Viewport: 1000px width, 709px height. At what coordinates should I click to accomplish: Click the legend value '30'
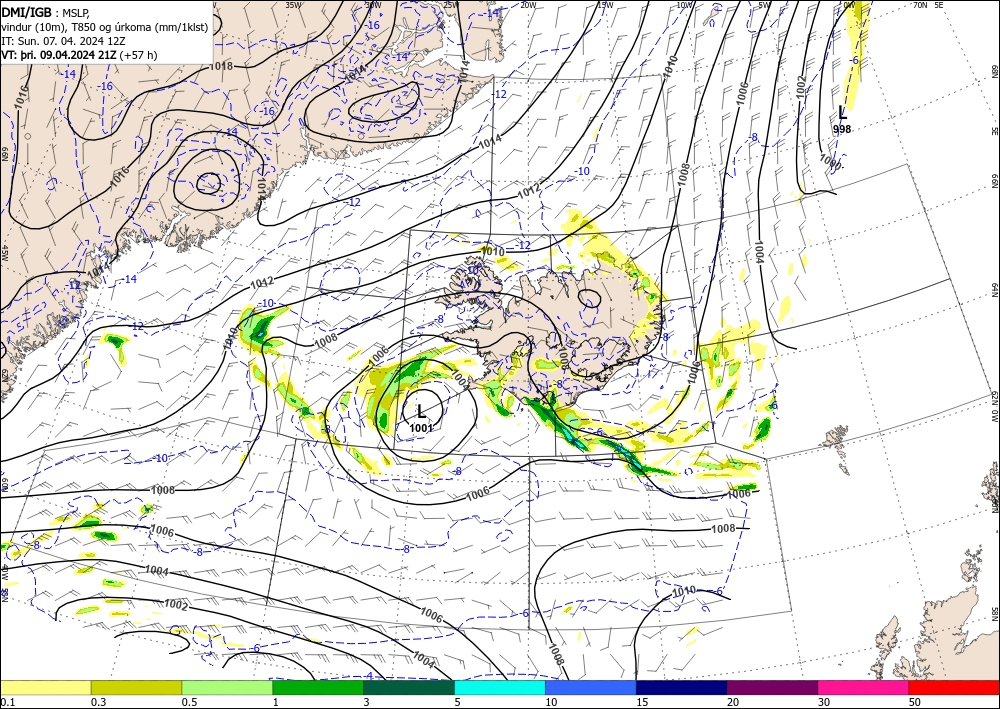[824, 702]
